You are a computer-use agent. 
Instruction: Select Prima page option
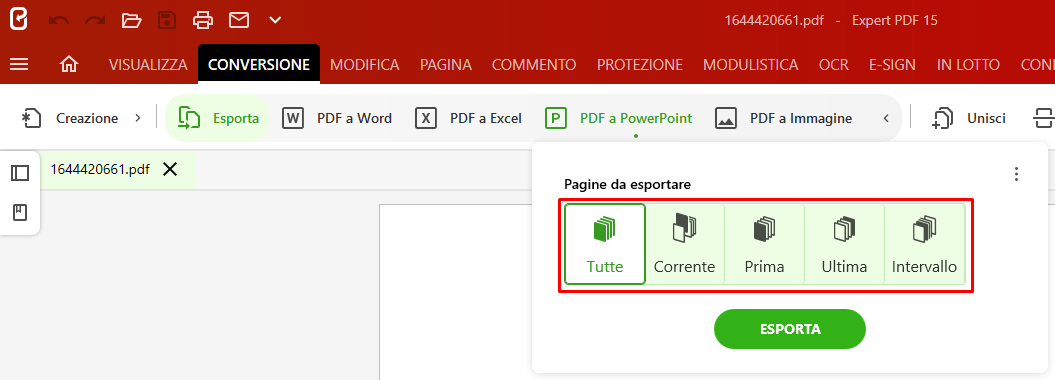click(x=764, y=244)
